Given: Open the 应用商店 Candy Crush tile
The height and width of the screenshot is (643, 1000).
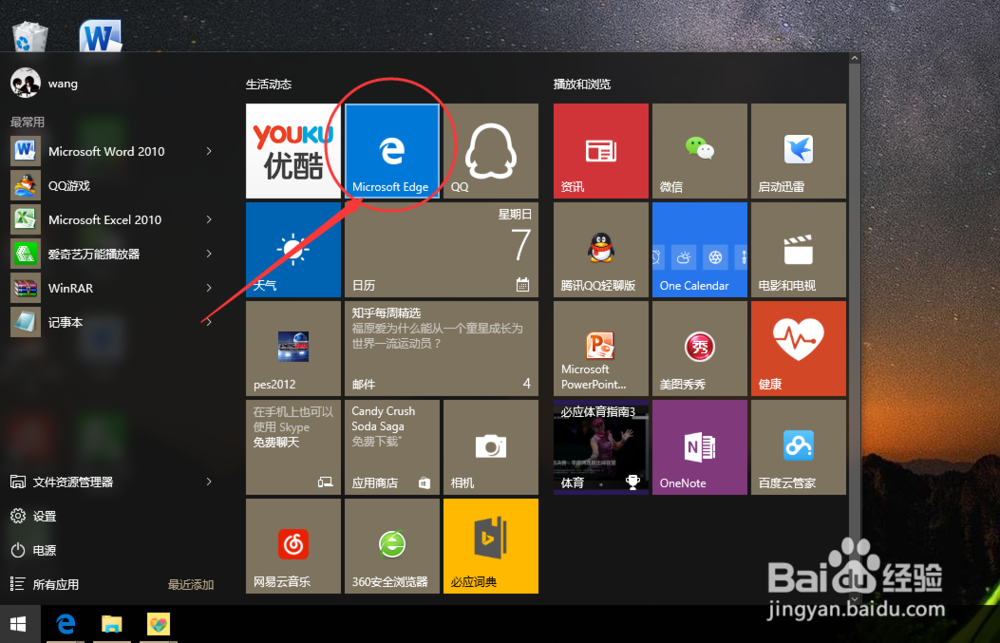Looking at the screenshot, I should pos(392,448).
